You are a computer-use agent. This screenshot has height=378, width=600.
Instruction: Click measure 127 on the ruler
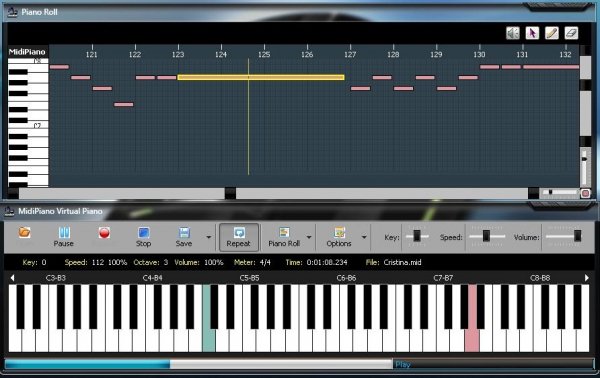pos(350,54)
